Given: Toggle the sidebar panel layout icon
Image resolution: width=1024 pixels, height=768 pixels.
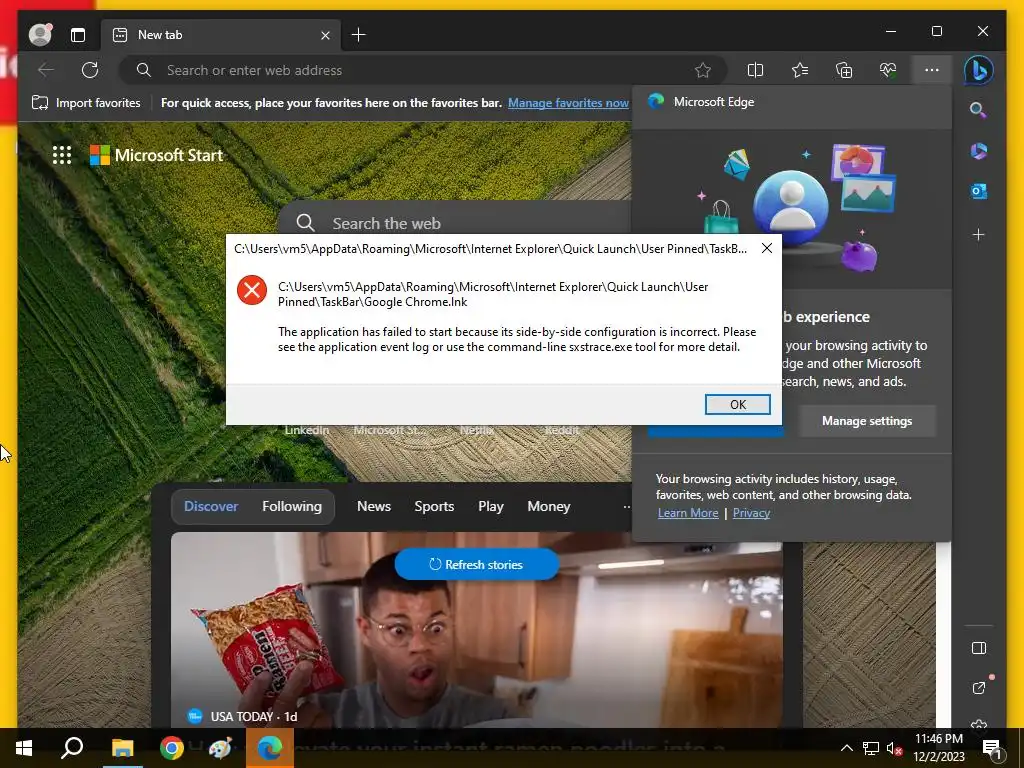Looking at the screenshot, I should pos(978,648).
